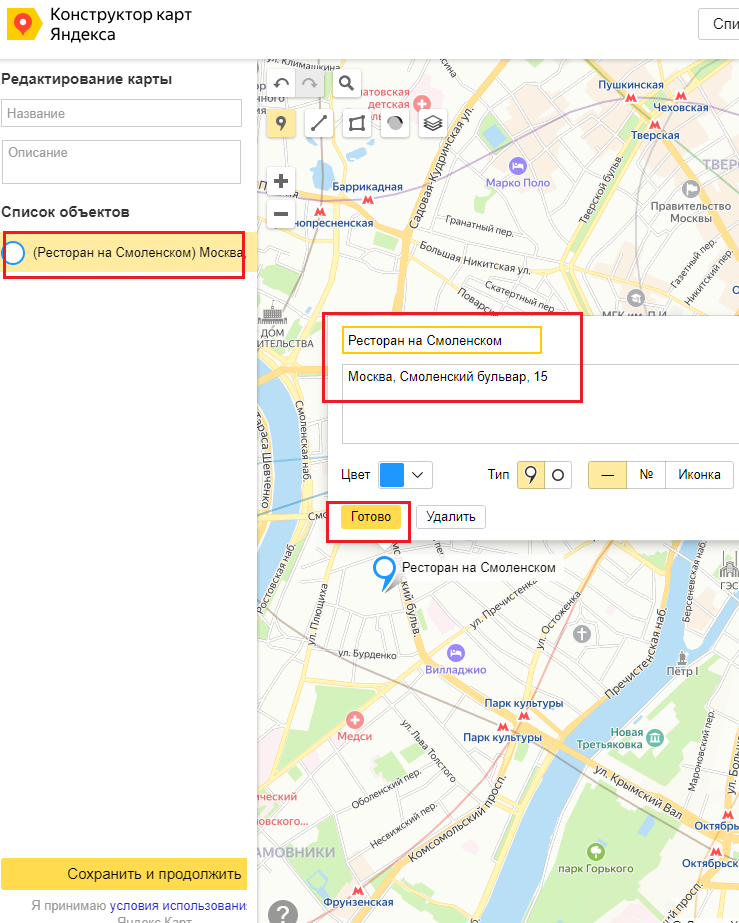Open the 'условия использования' link
The height and width of the screenshot is (923, 739).
[185, 905]
